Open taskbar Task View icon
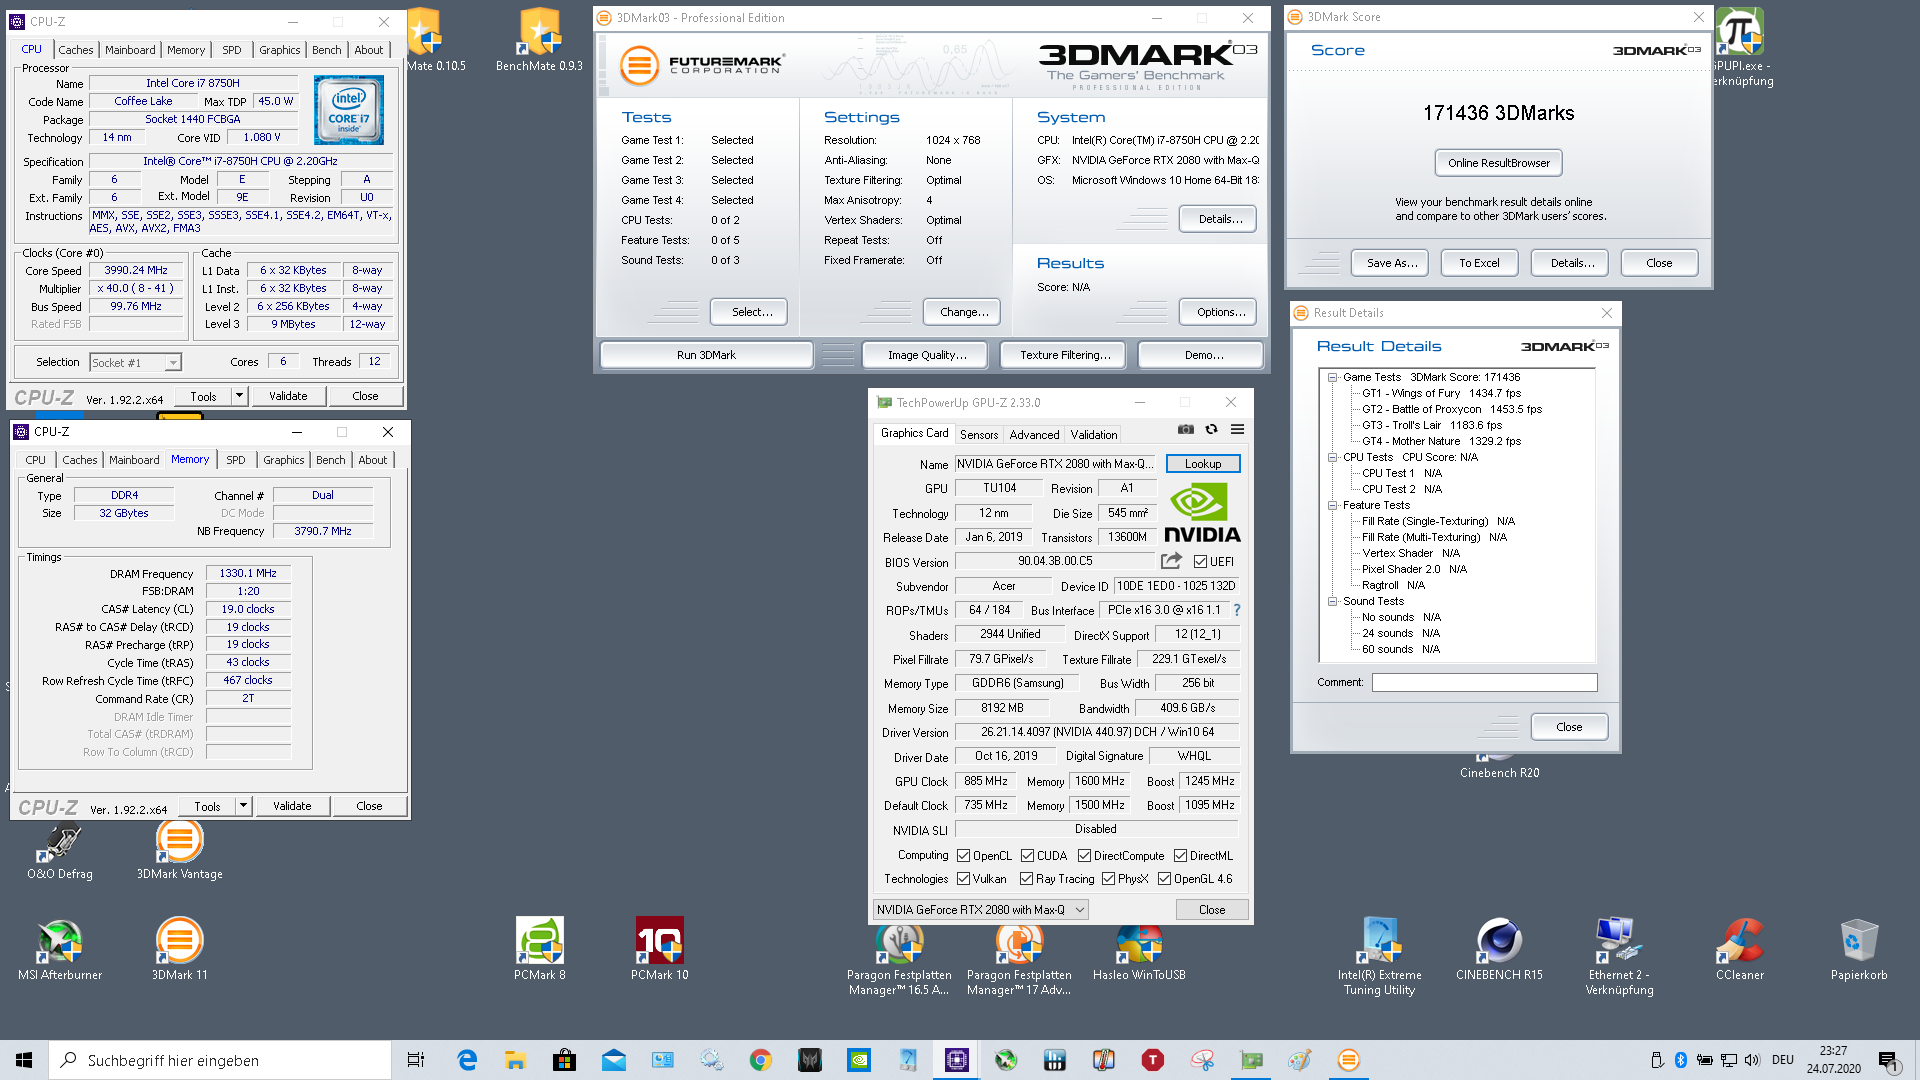Screen dimensions: 1920x1080 click(416, 1060)
